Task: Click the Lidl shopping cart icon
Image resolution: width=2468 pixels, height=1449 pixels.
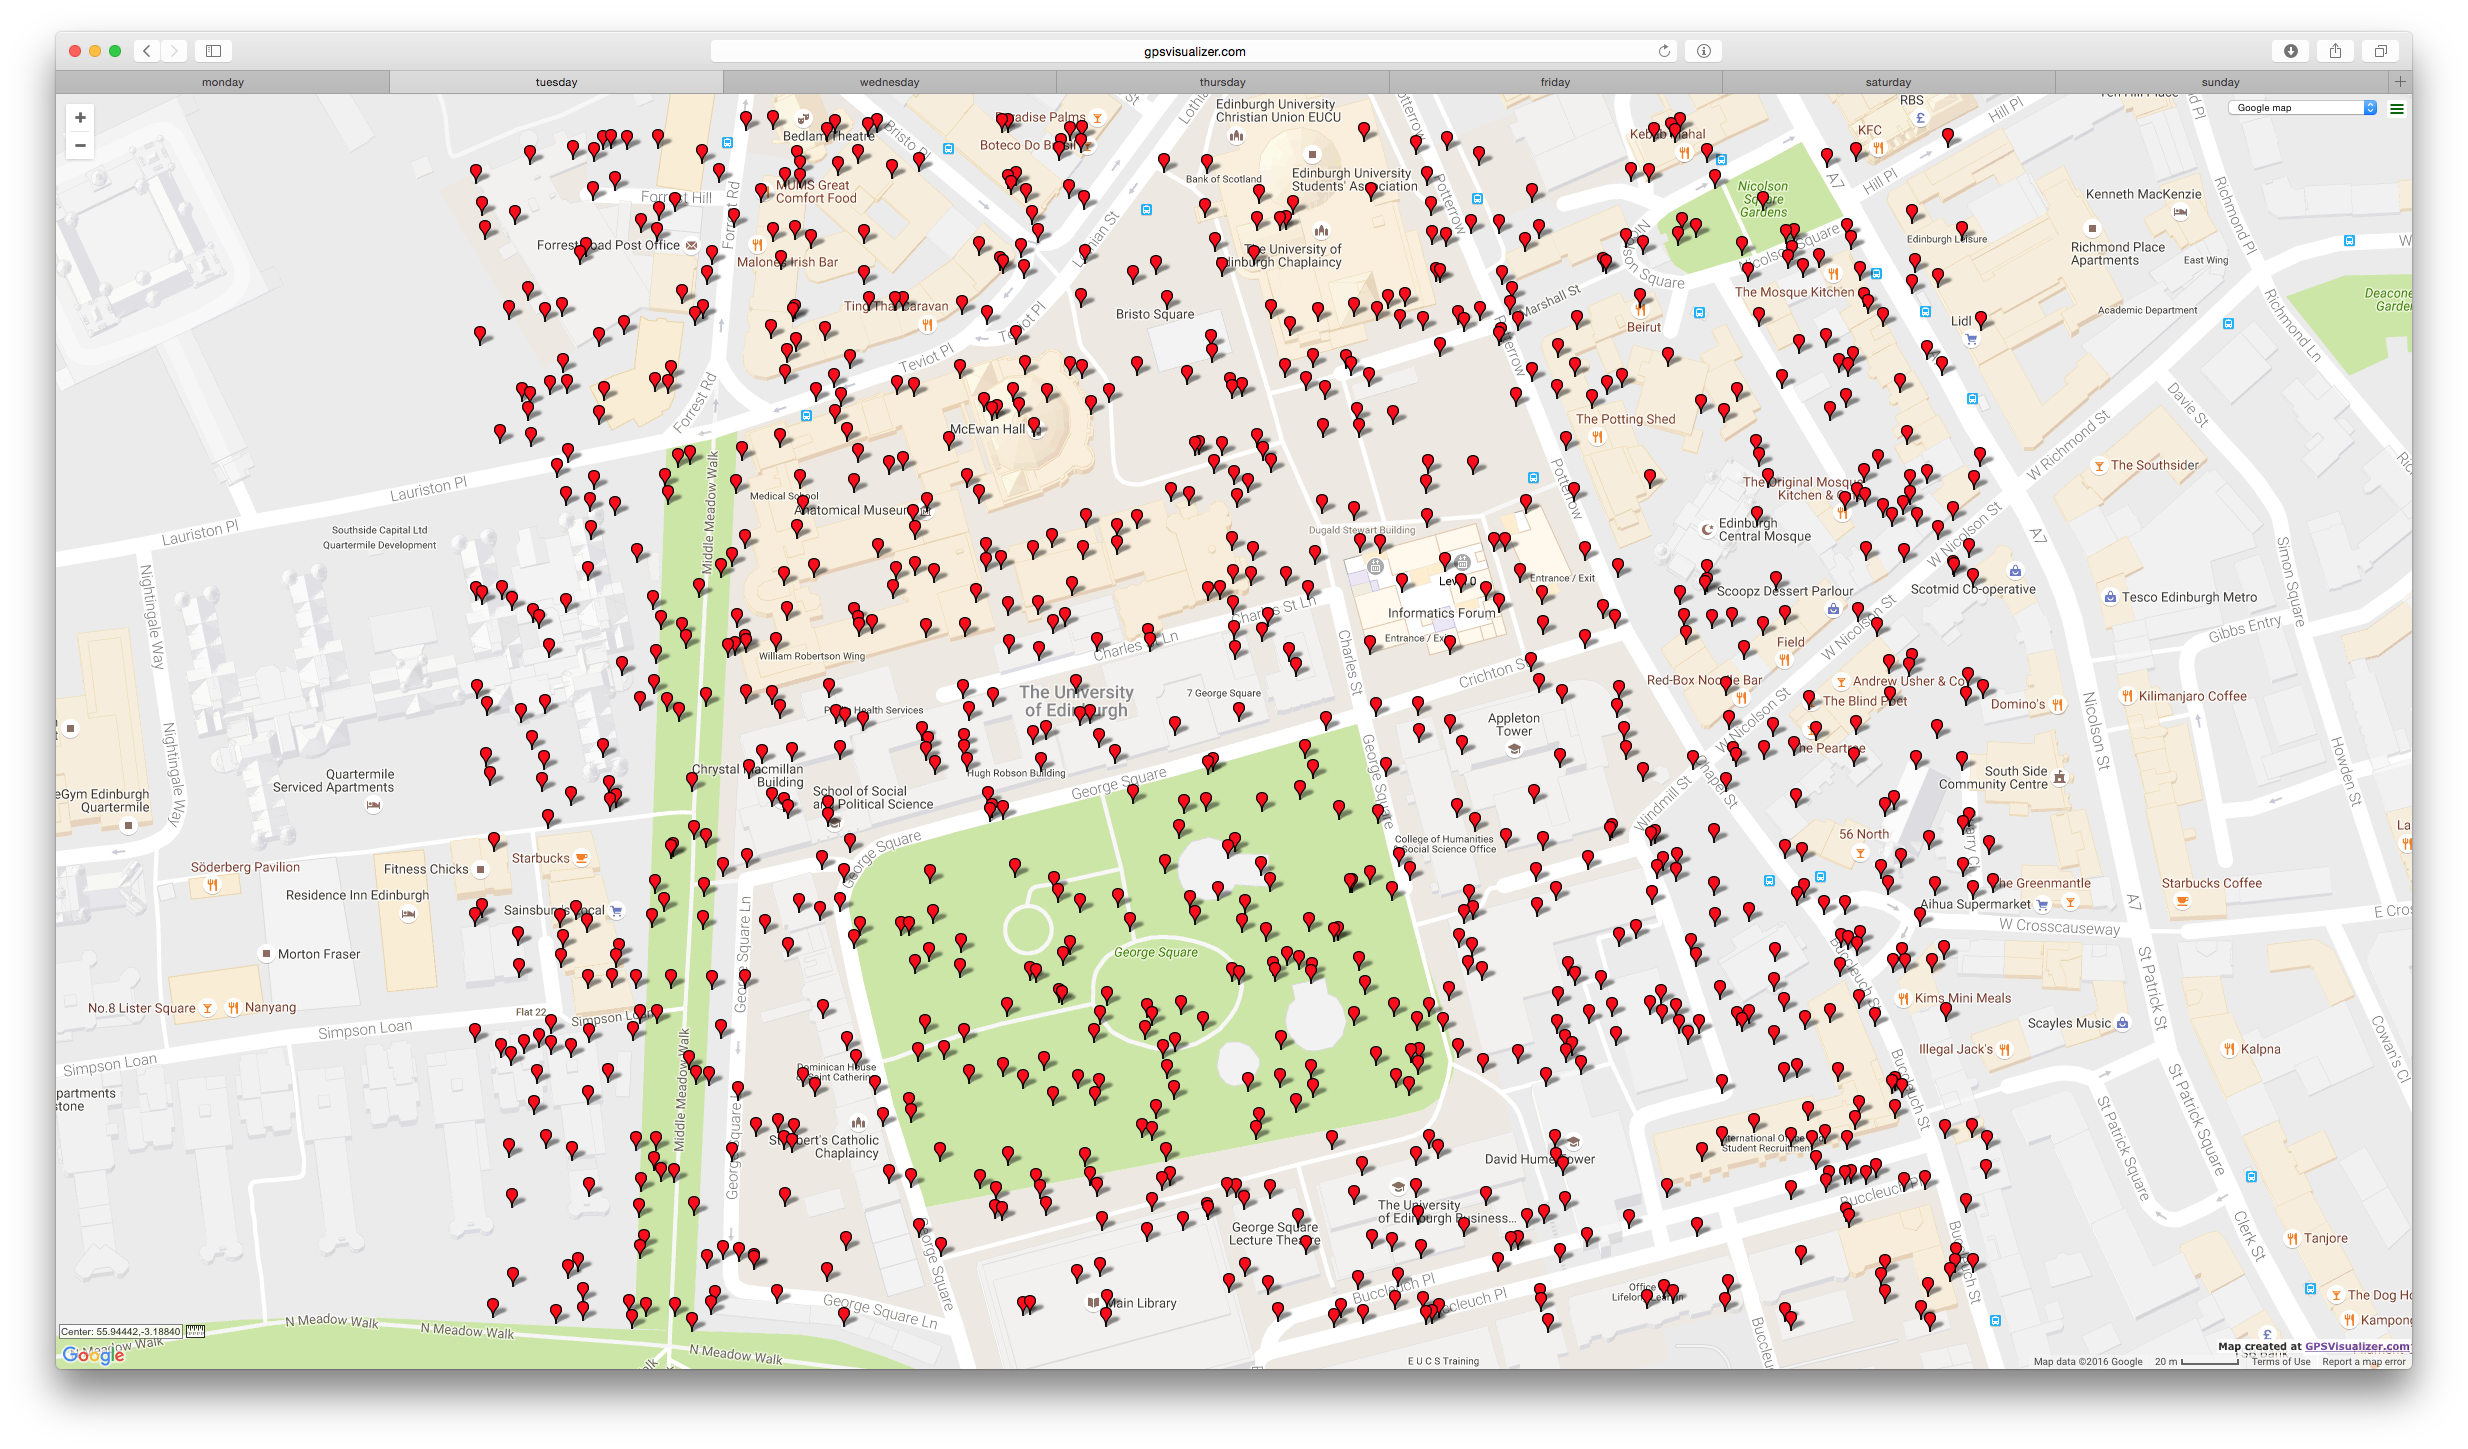Action: [x=1971, y=338]
